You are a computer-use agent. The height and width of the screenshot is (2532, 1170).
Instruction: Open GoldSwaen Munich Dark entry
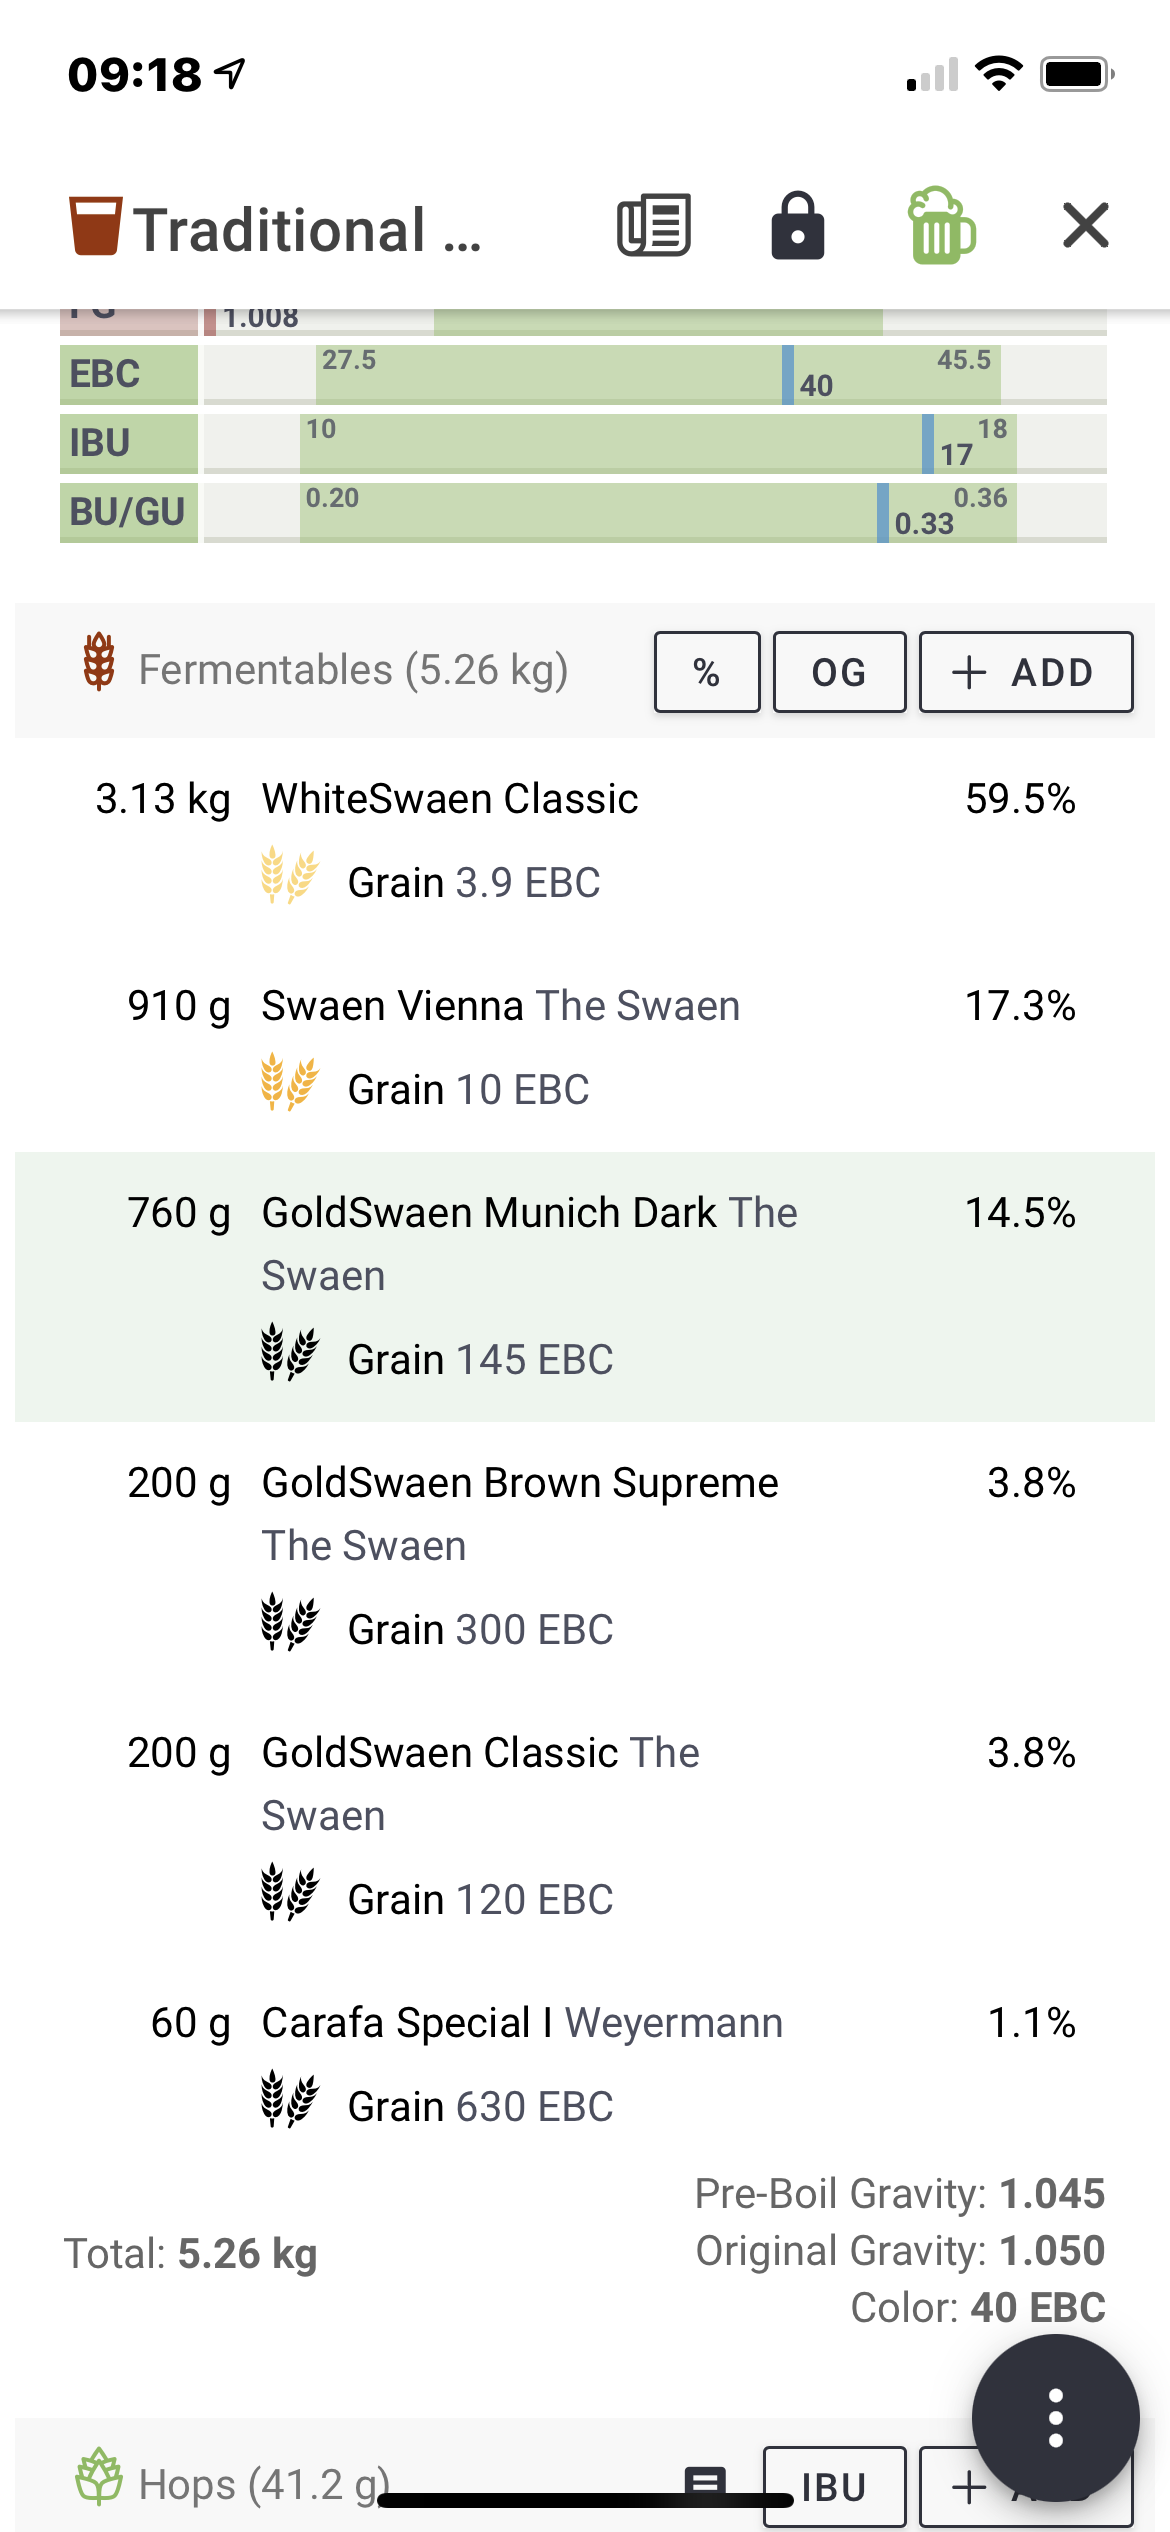[585, 1287]
